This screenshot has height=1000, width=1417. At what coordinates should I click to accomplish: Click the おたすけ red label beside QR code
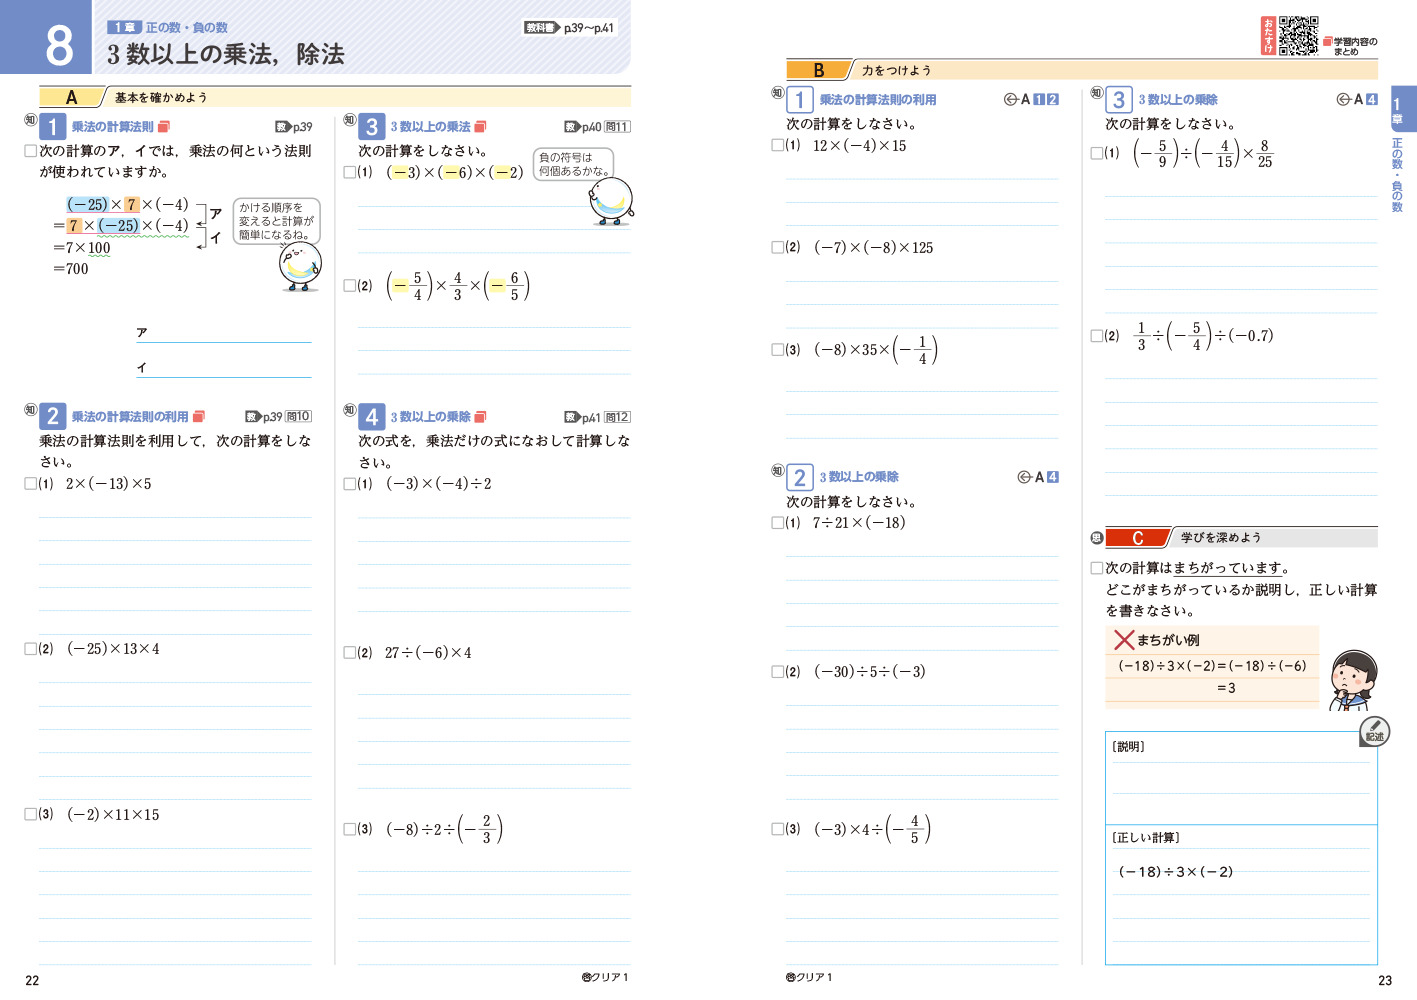[x=1268, y=36]
